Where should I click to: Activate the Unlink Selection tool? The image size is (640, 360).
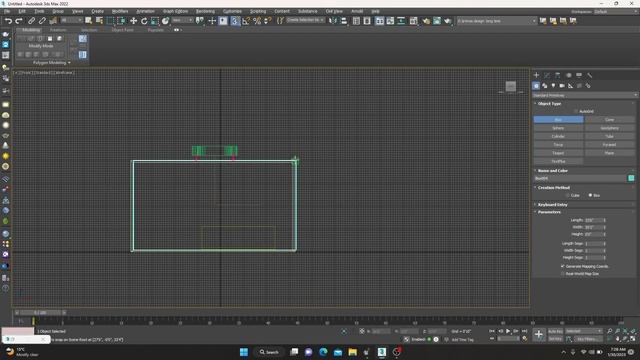tap(42, 21)
